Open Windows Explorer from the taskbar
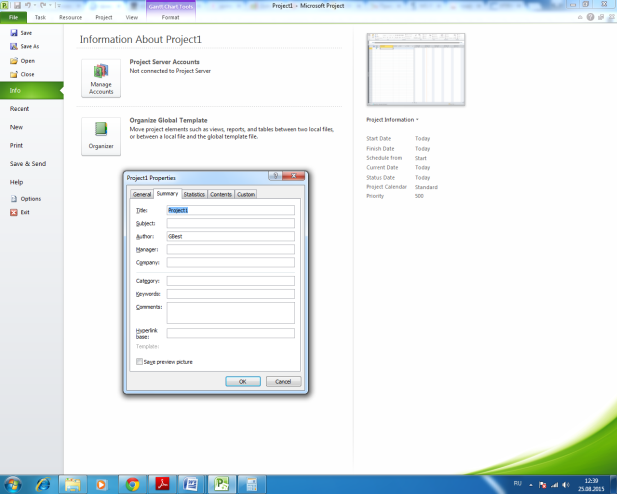 point(72,485)
